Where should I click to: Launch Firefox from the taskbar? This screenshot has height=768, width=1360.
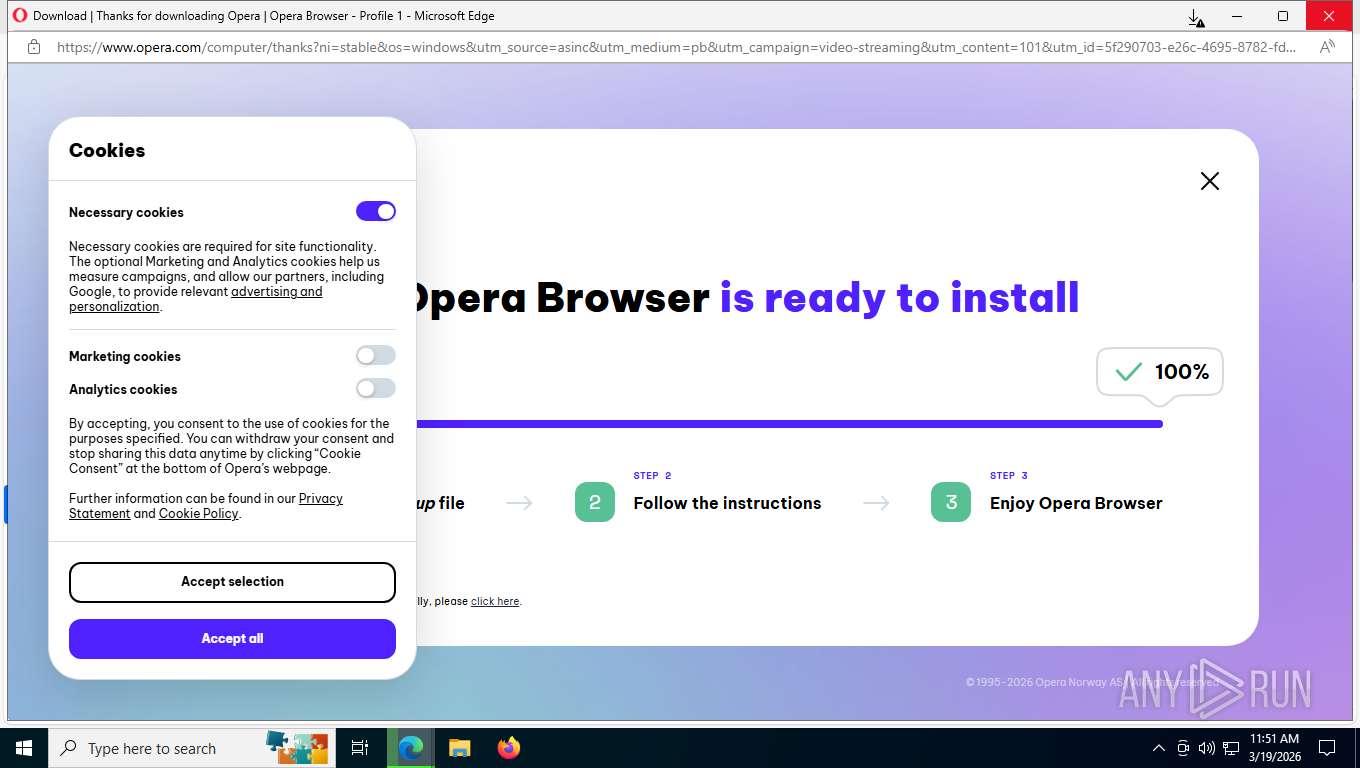509,748
